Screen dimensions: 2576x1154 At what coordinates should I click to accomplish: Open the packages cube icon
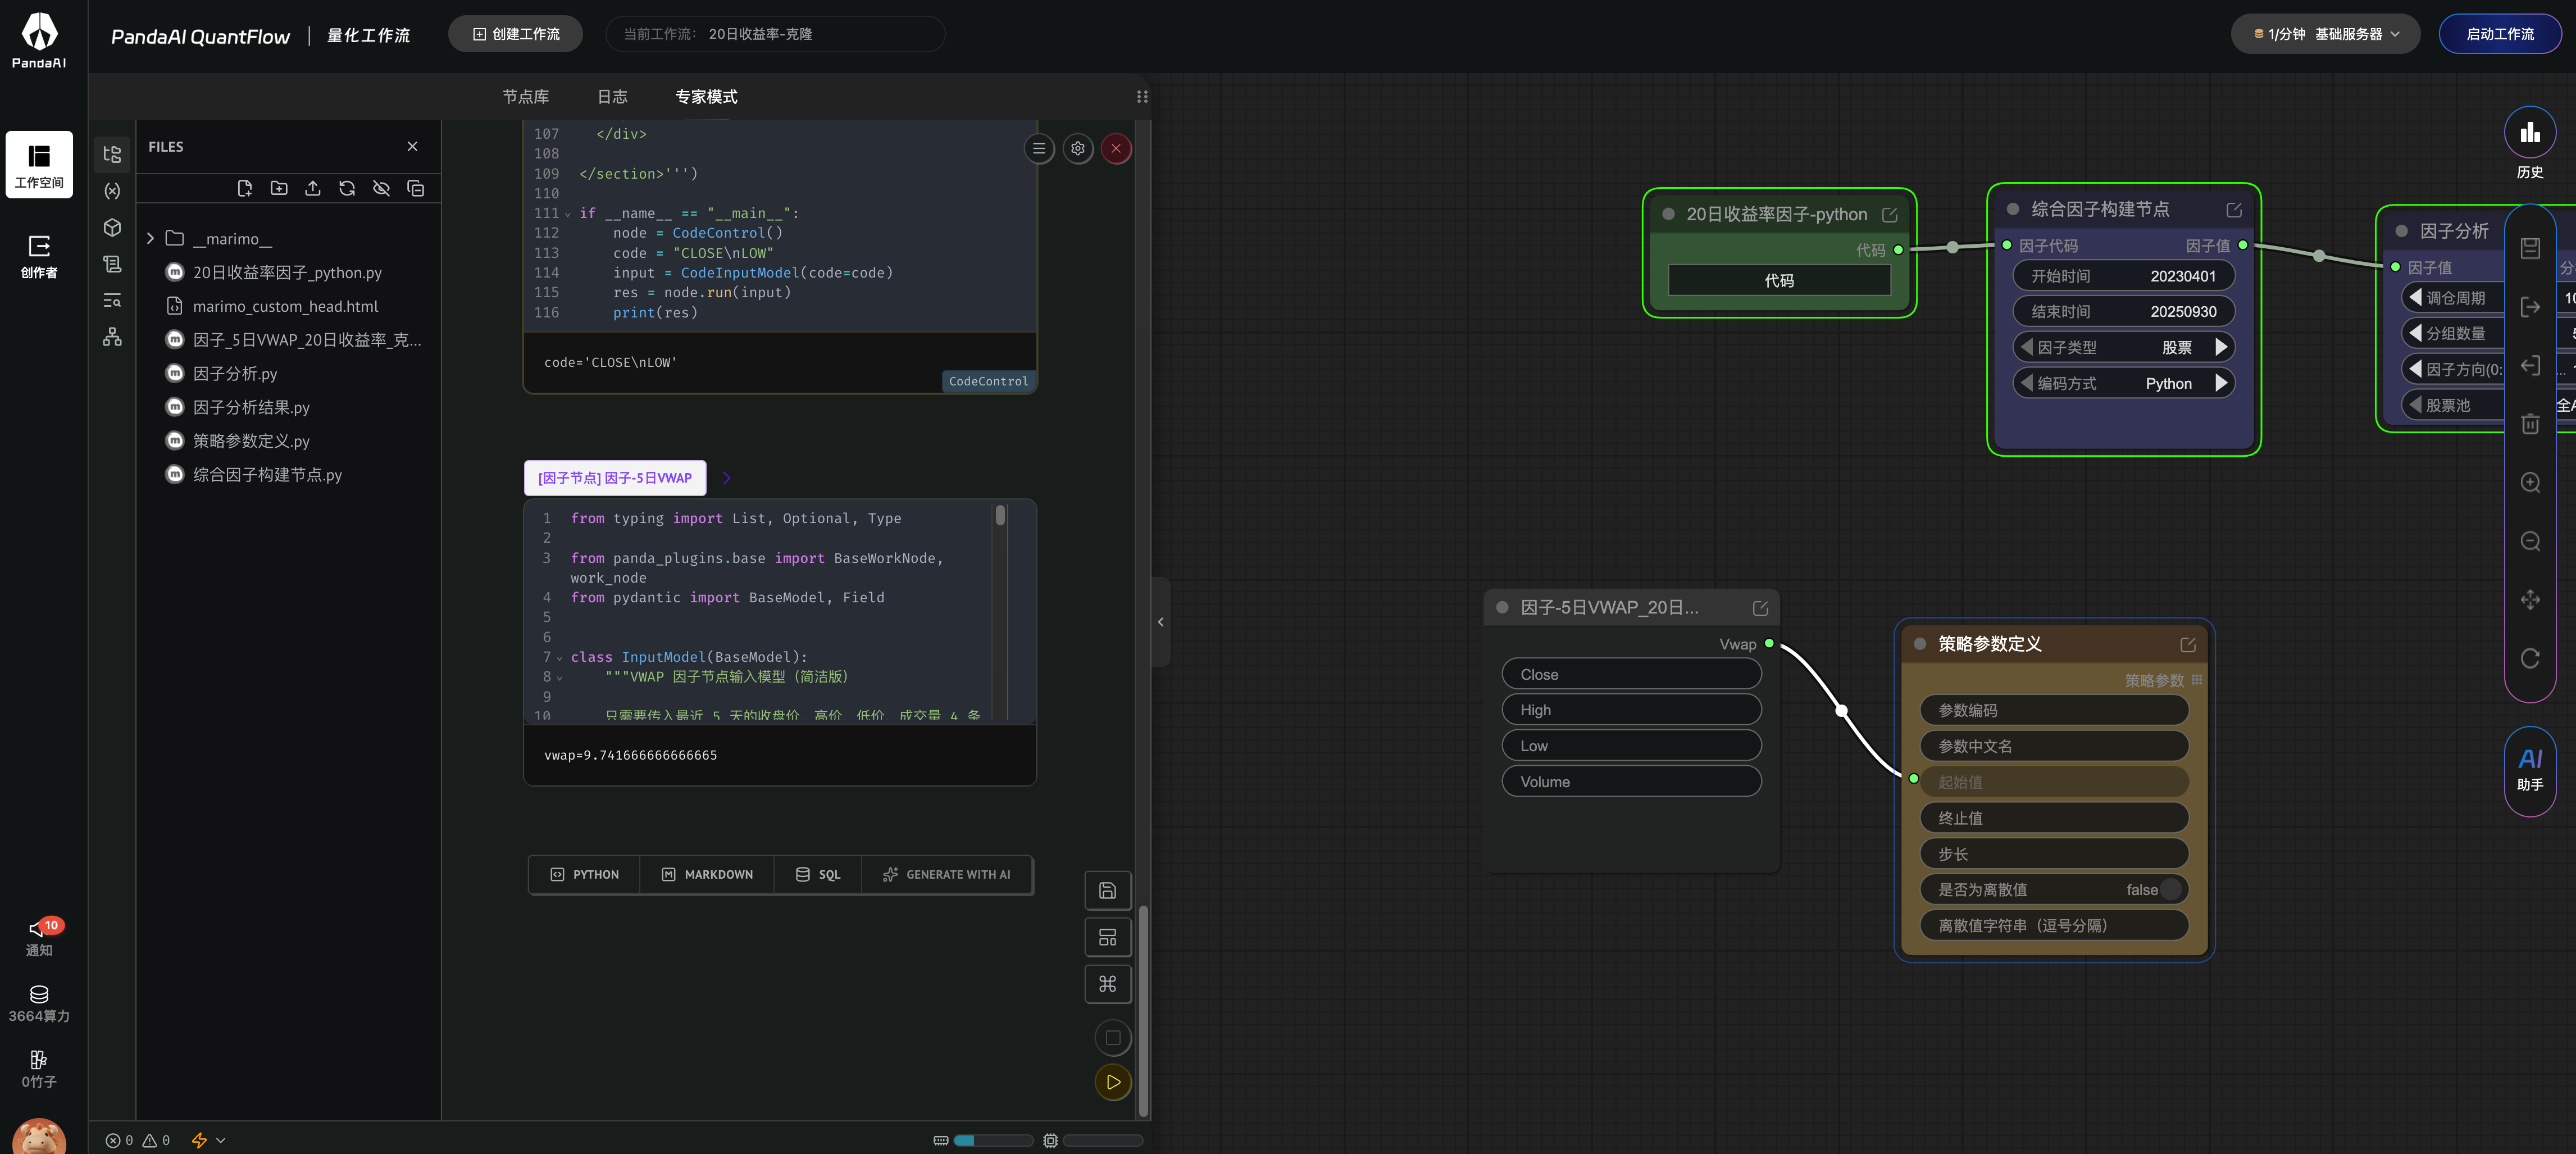pos(112,227)
